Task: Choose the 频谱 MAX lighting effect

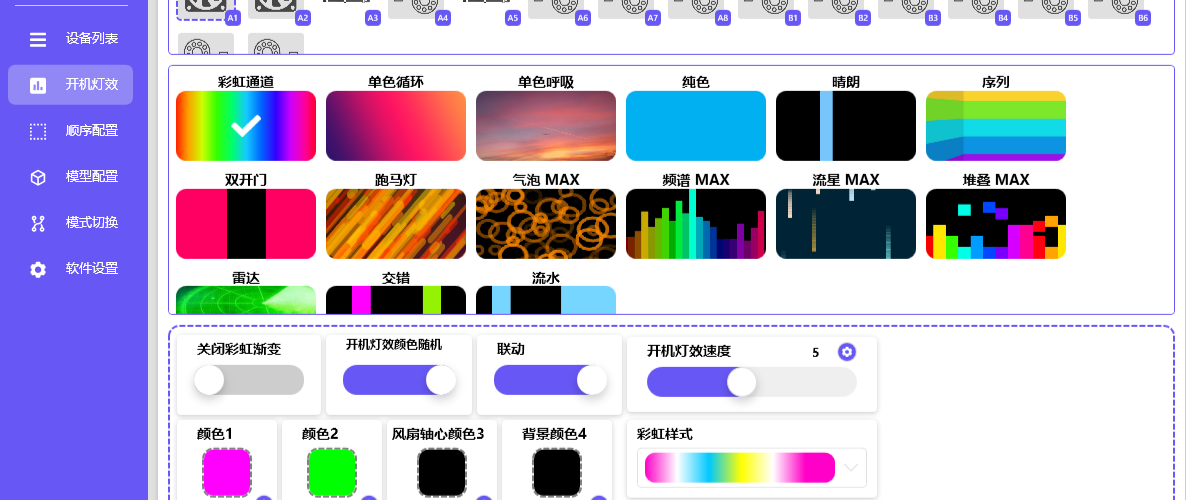Action: click(x=696, y=224)
